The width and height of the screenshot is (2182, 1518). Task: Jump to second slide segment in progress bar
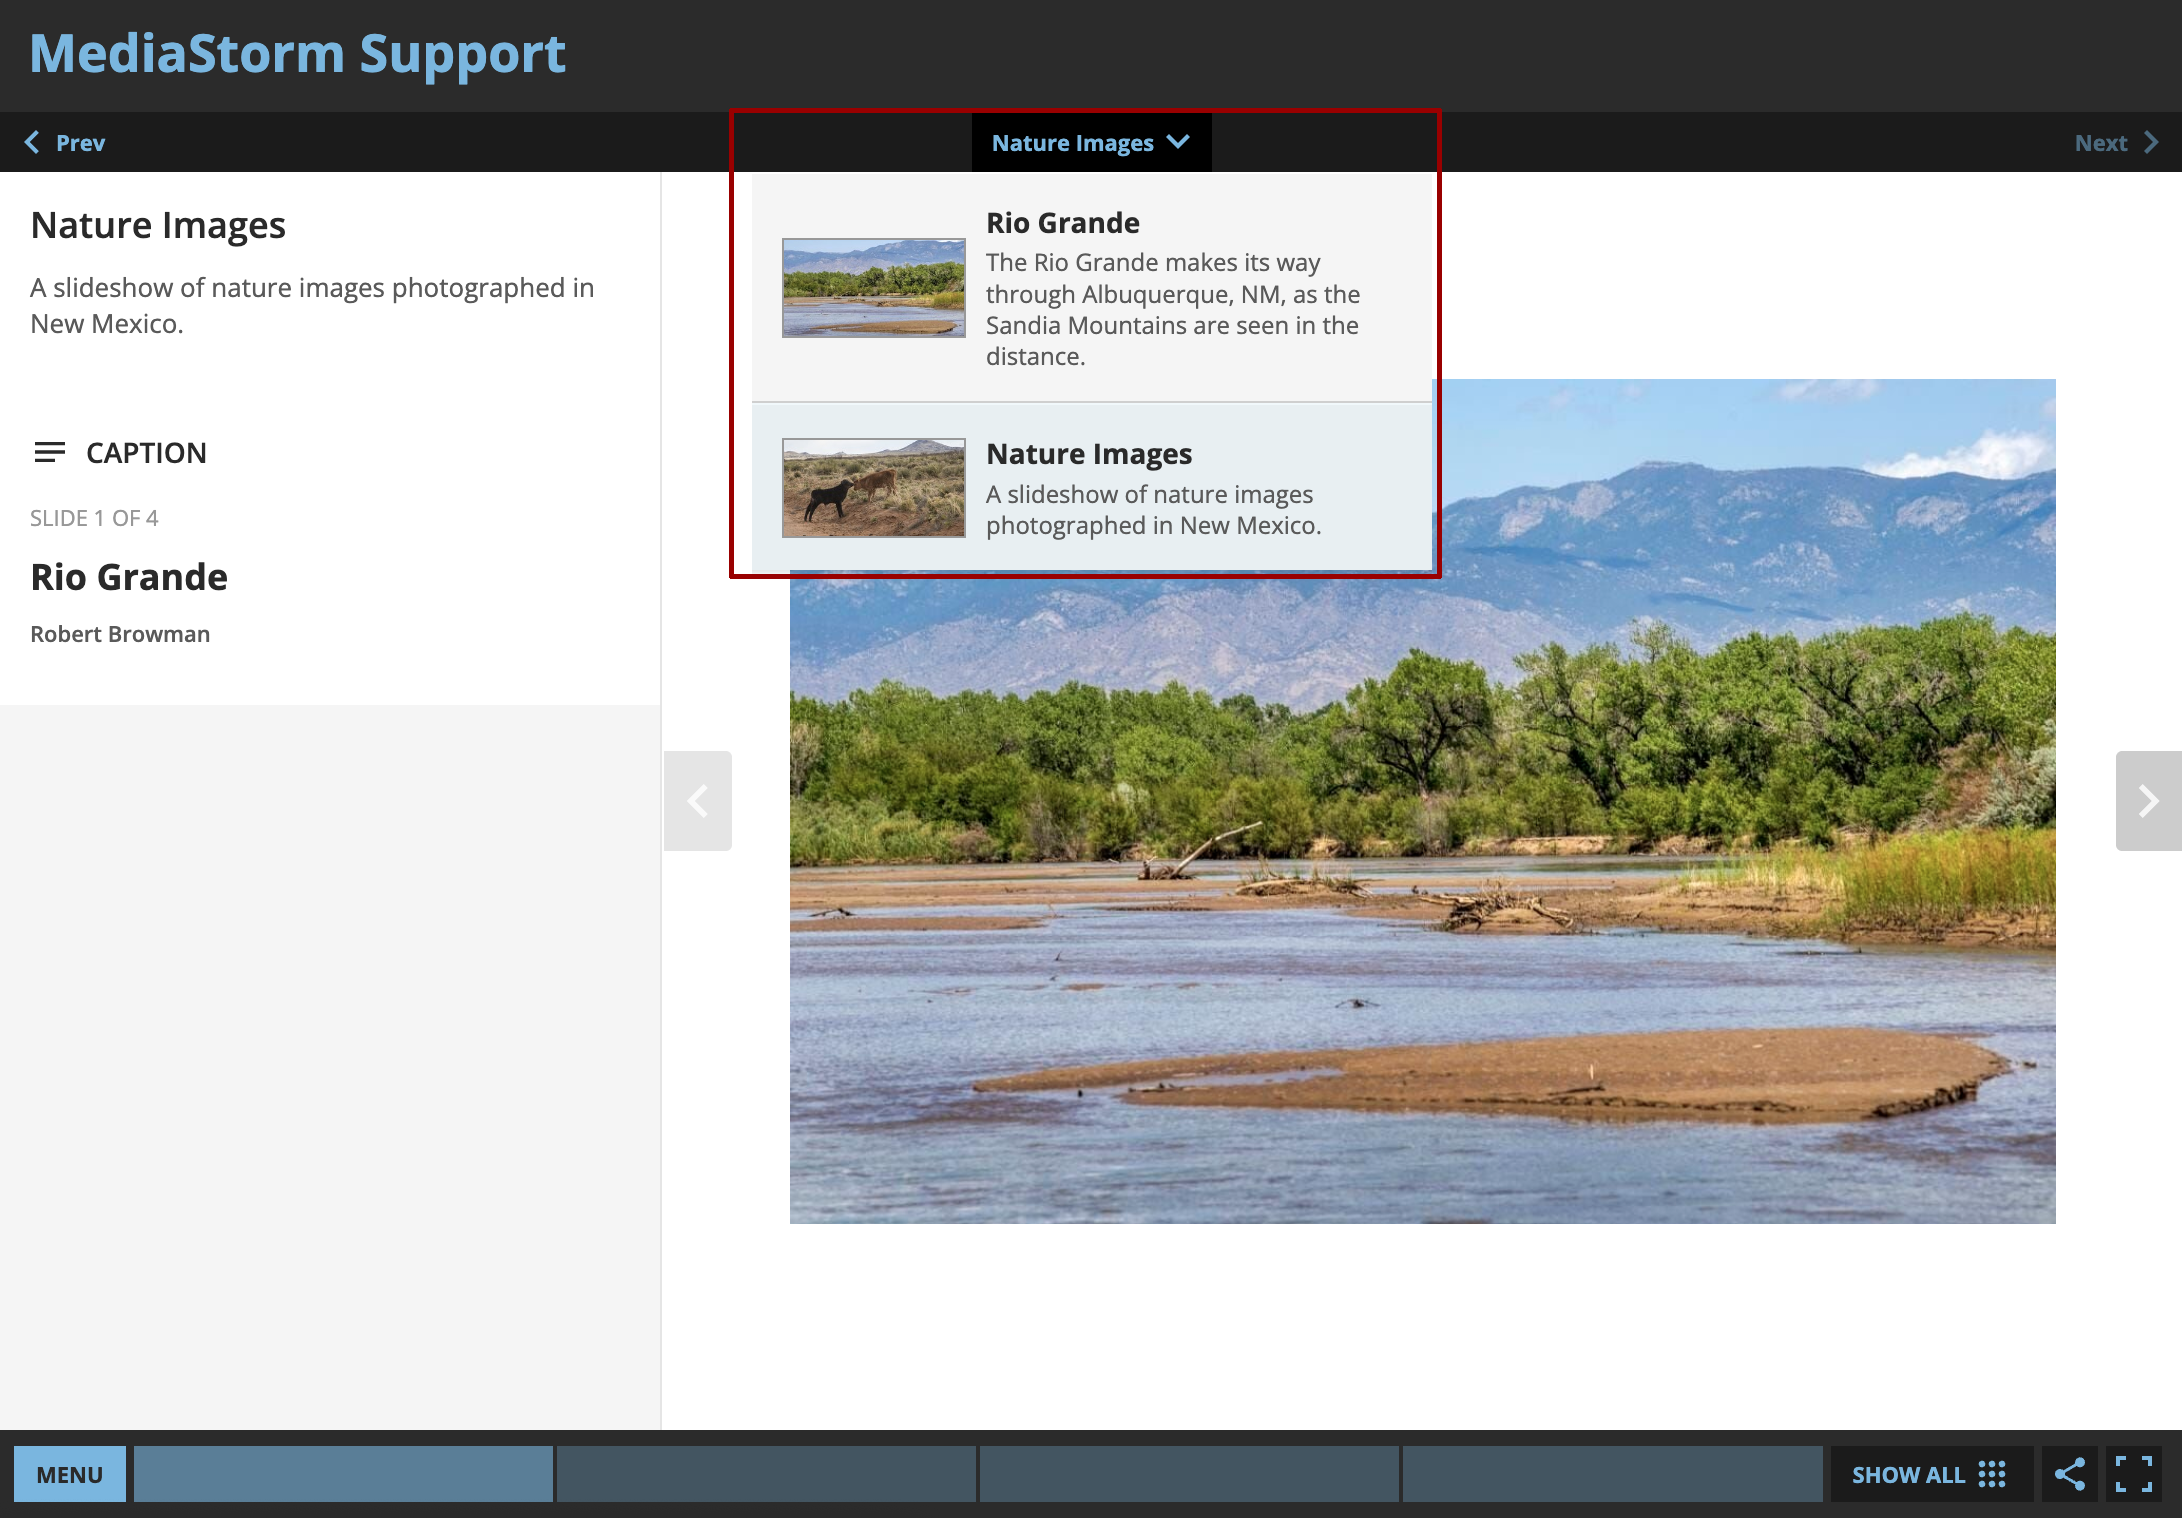[766, 1474]
